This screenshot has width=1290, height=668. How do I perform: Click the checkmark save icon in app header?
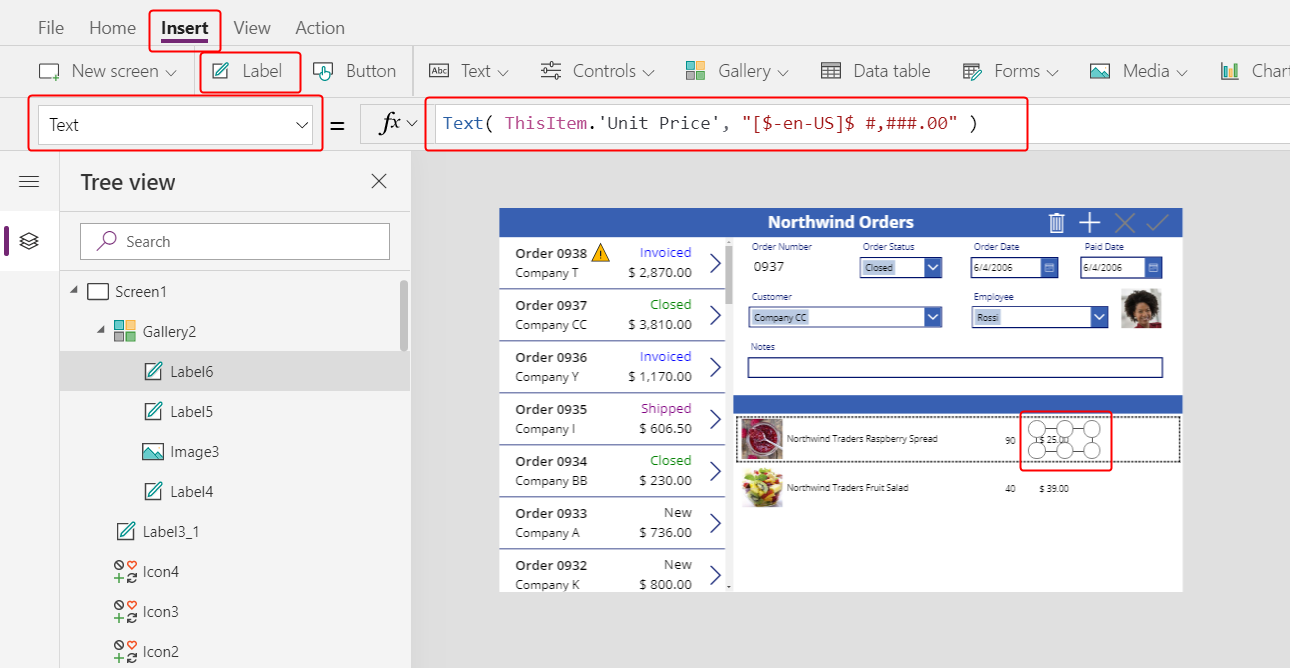pyautogui.click(x=1158, y=223)
